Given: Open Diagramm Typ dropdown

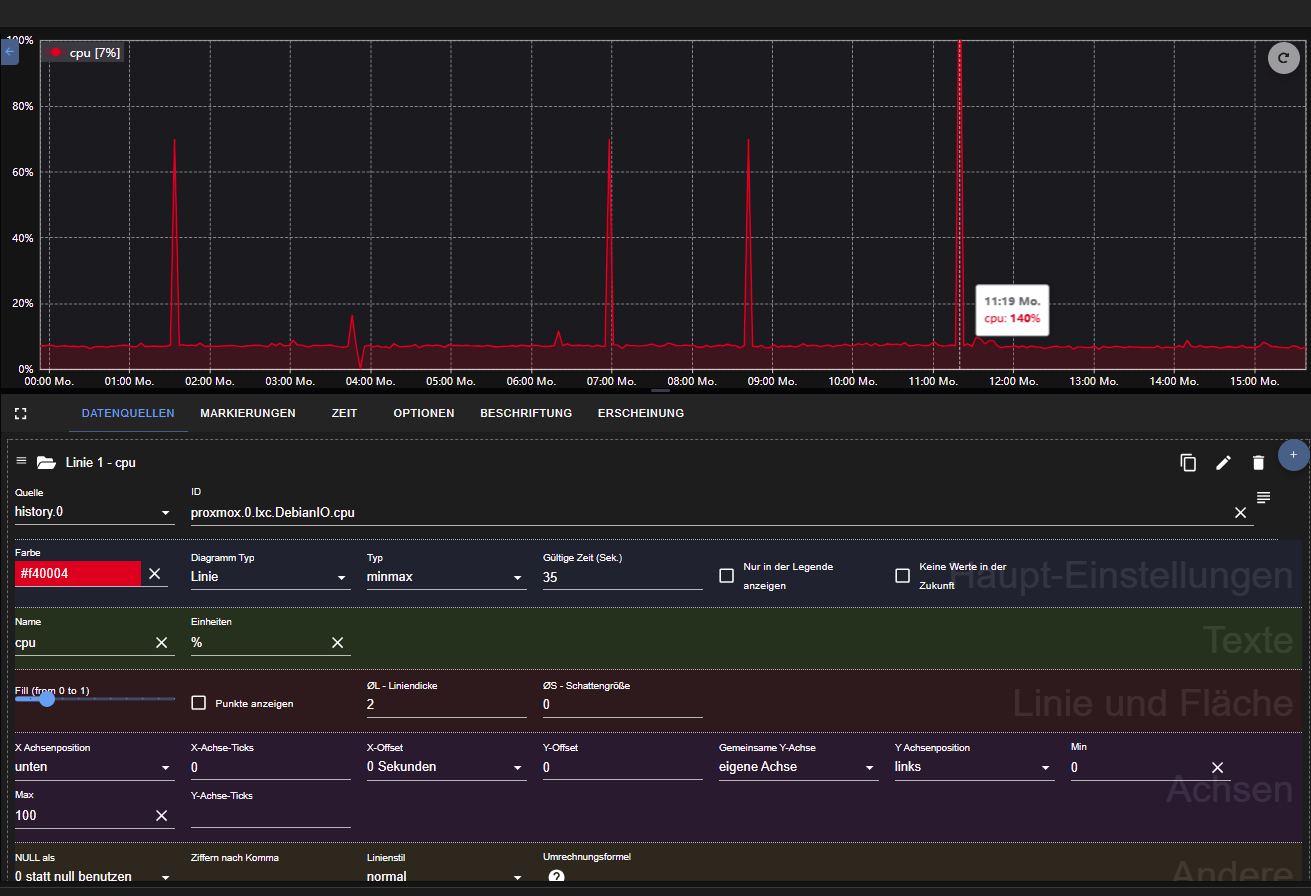Looking at the screenshot, I should click(x=269, y=577).
